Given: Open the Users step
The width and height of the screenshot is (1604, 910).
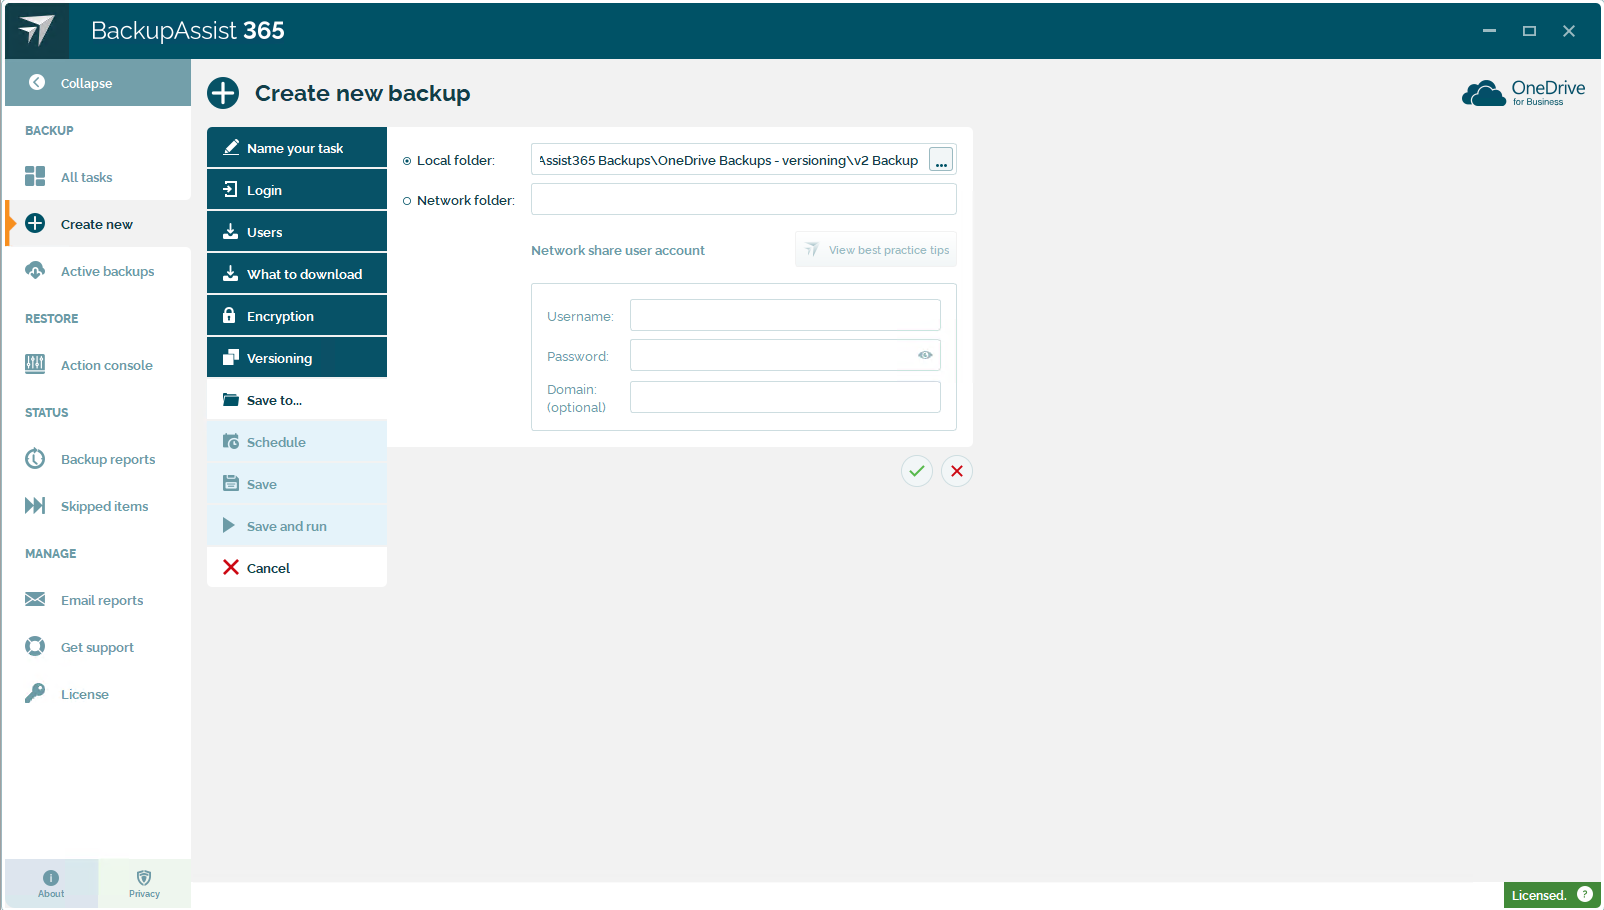Looking at the screenshot, I should (x=297, y=231).
